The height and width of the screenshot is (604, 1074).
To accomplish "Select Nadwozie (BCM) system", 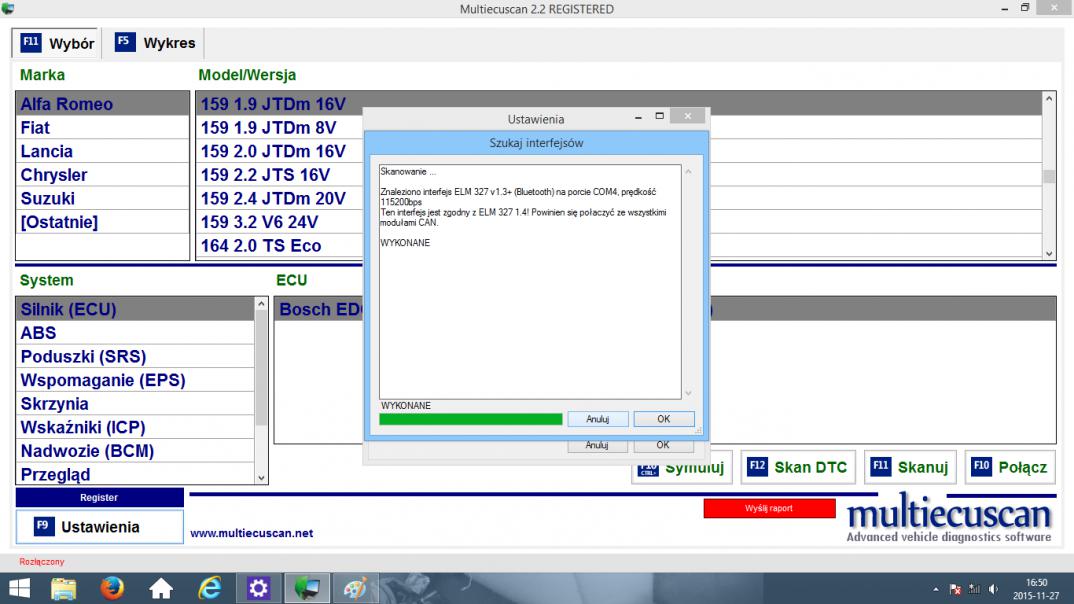I will pyautogui.click(x=136, y=451).
